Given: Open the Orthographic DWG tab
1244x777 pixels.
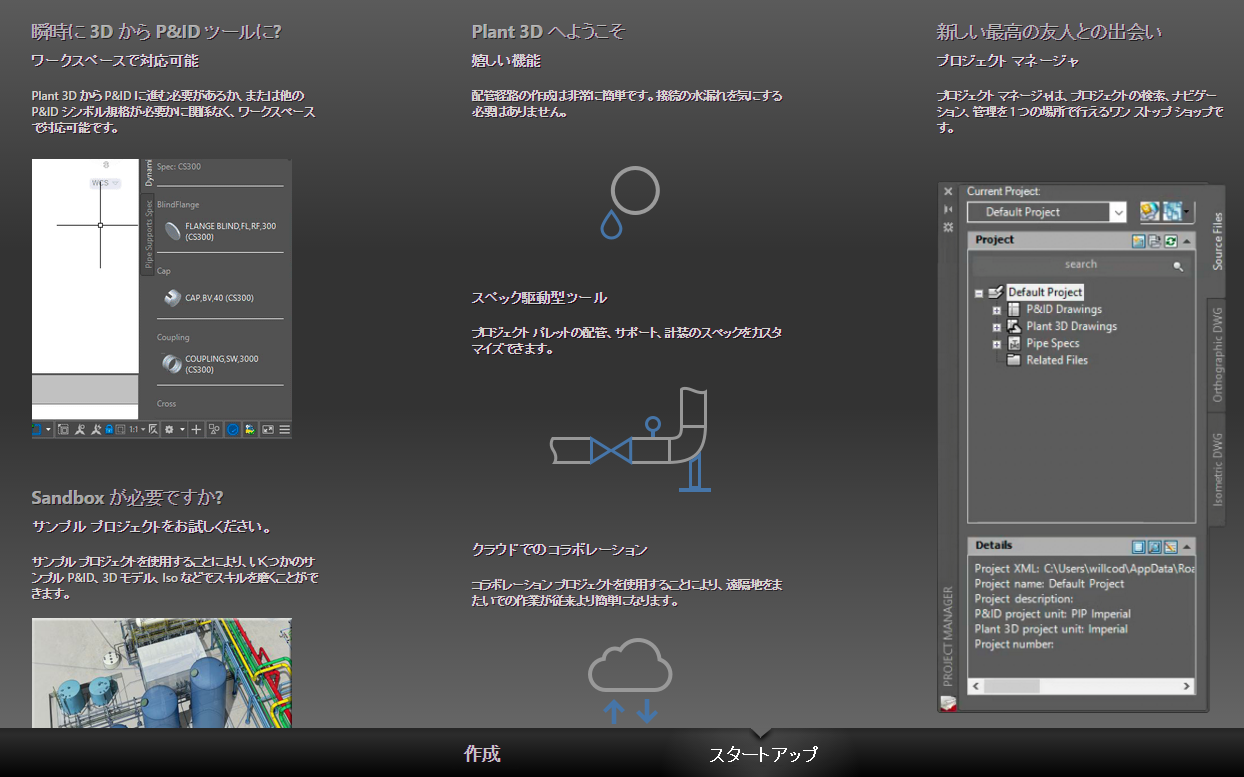Looking at the screenshot, I should coord(1218,354).
